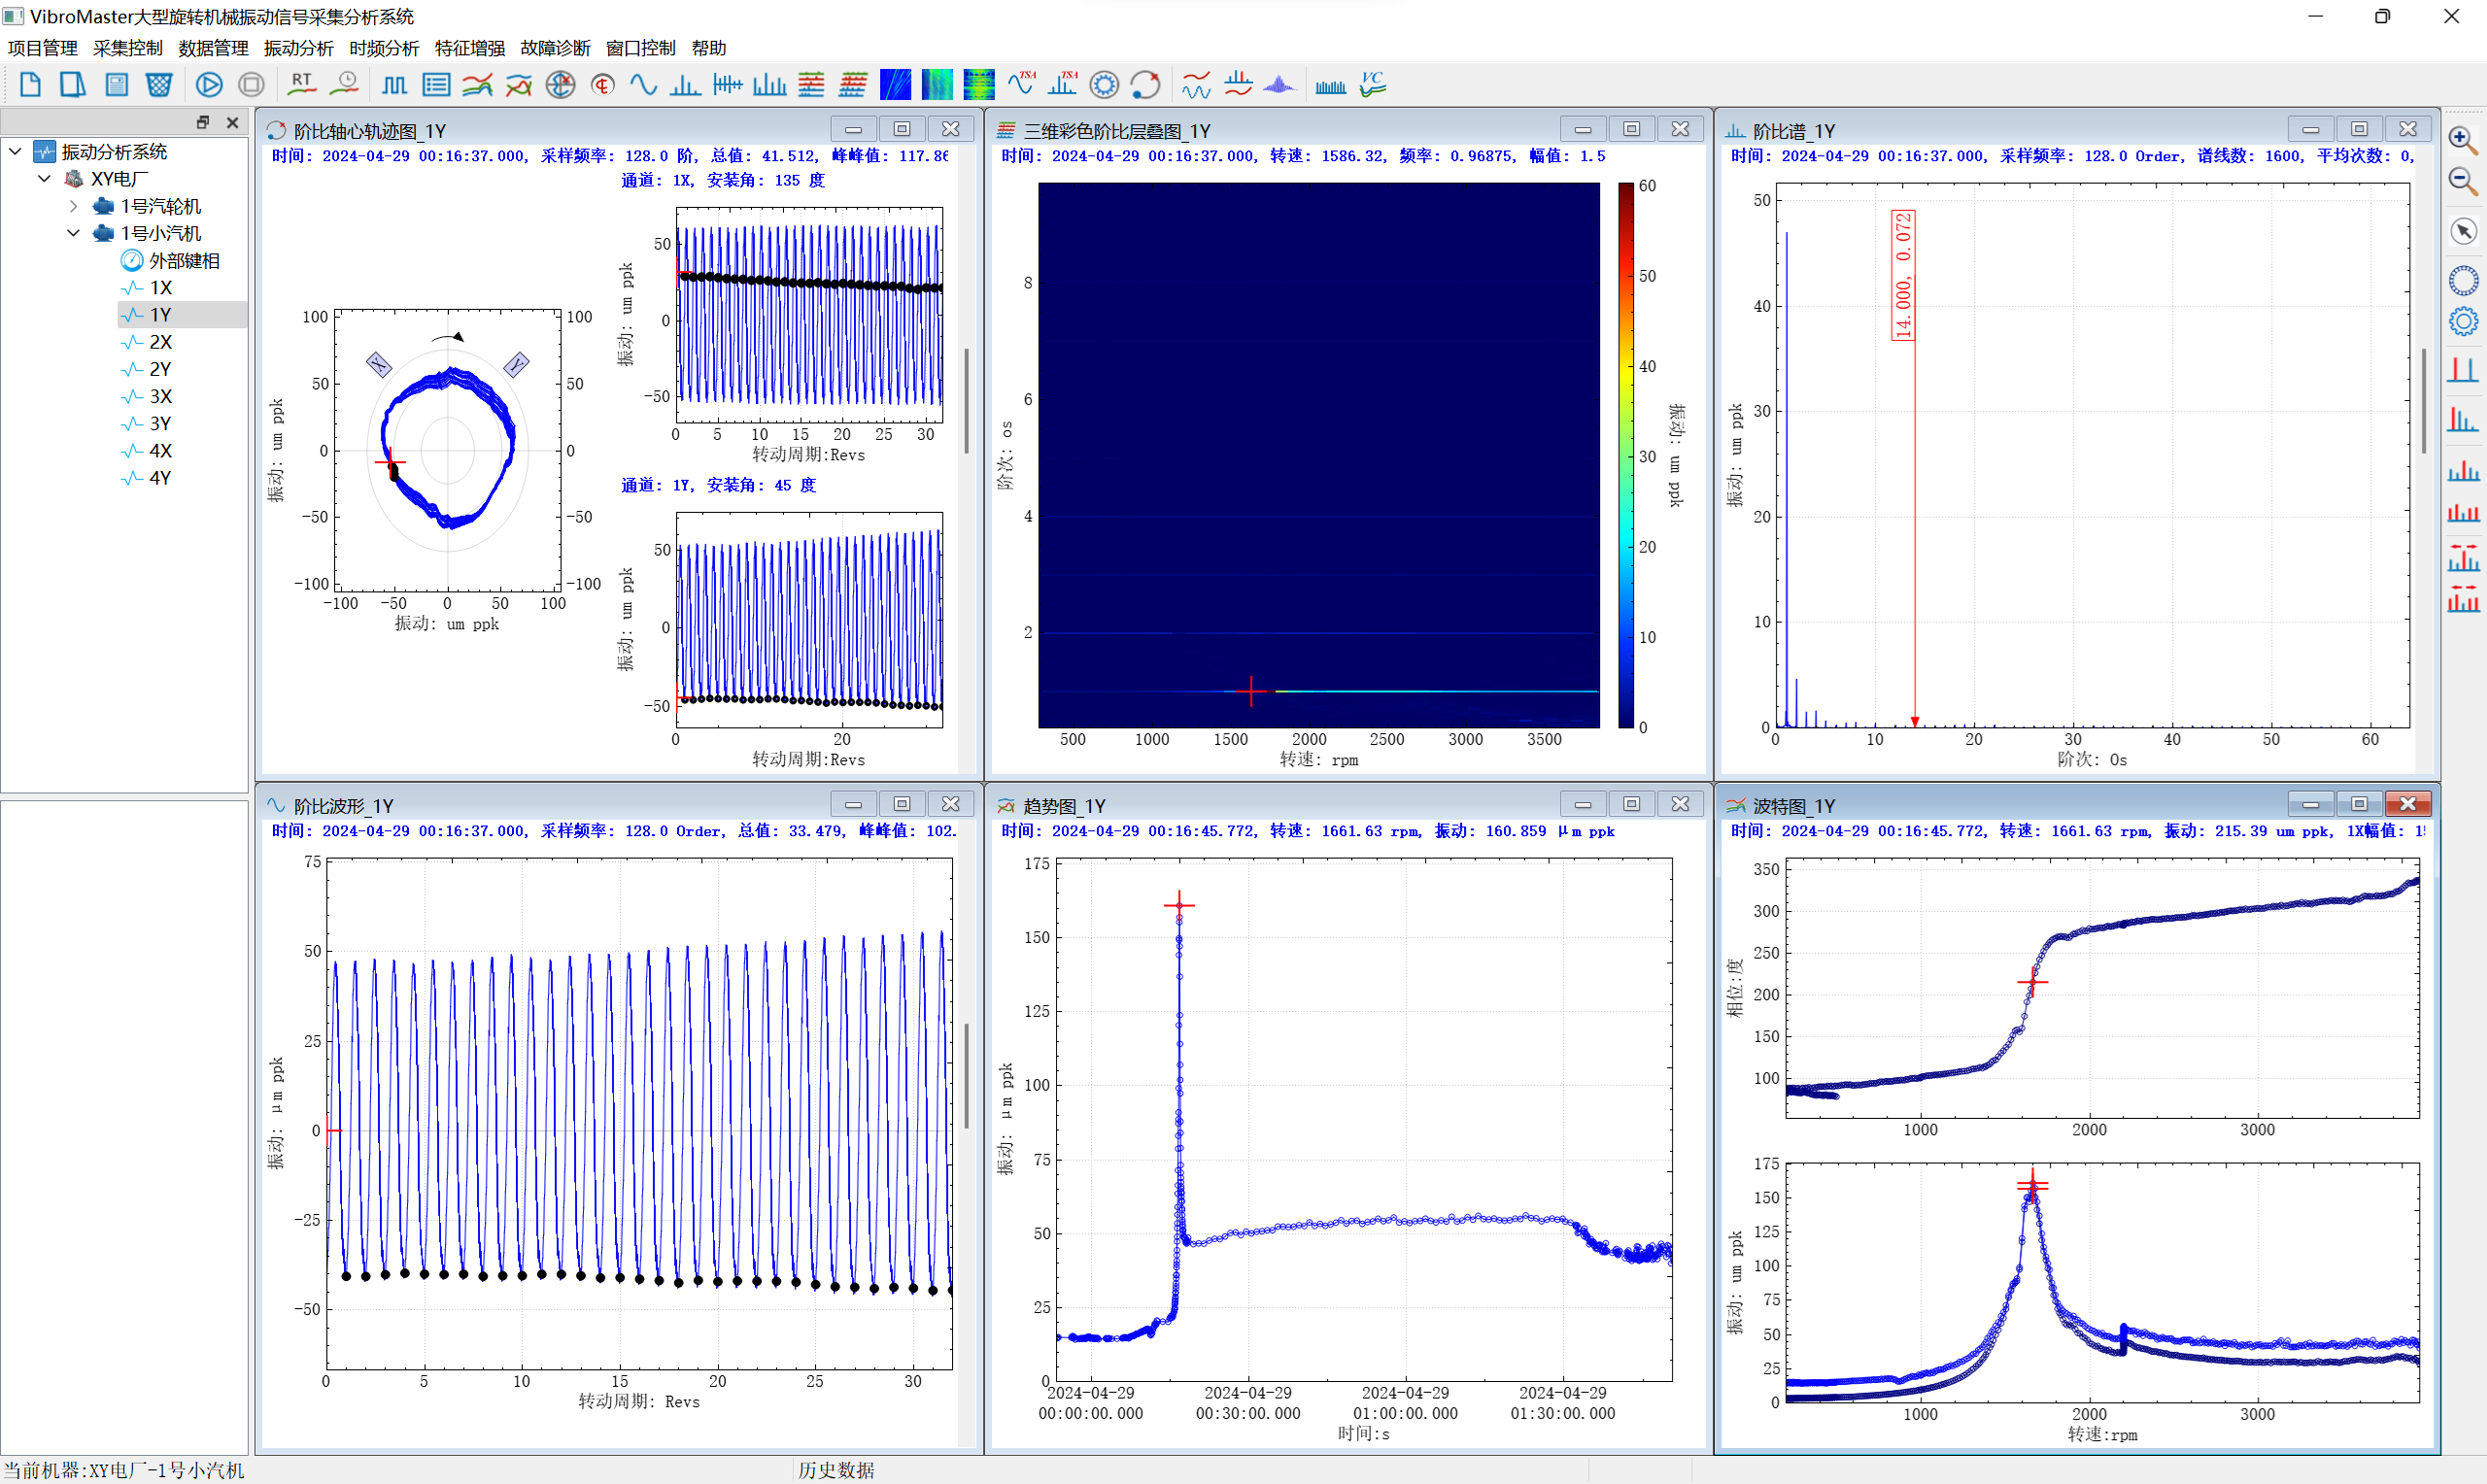Open the 数据管理 menu

pyautogui.click(x=214, y=48)
